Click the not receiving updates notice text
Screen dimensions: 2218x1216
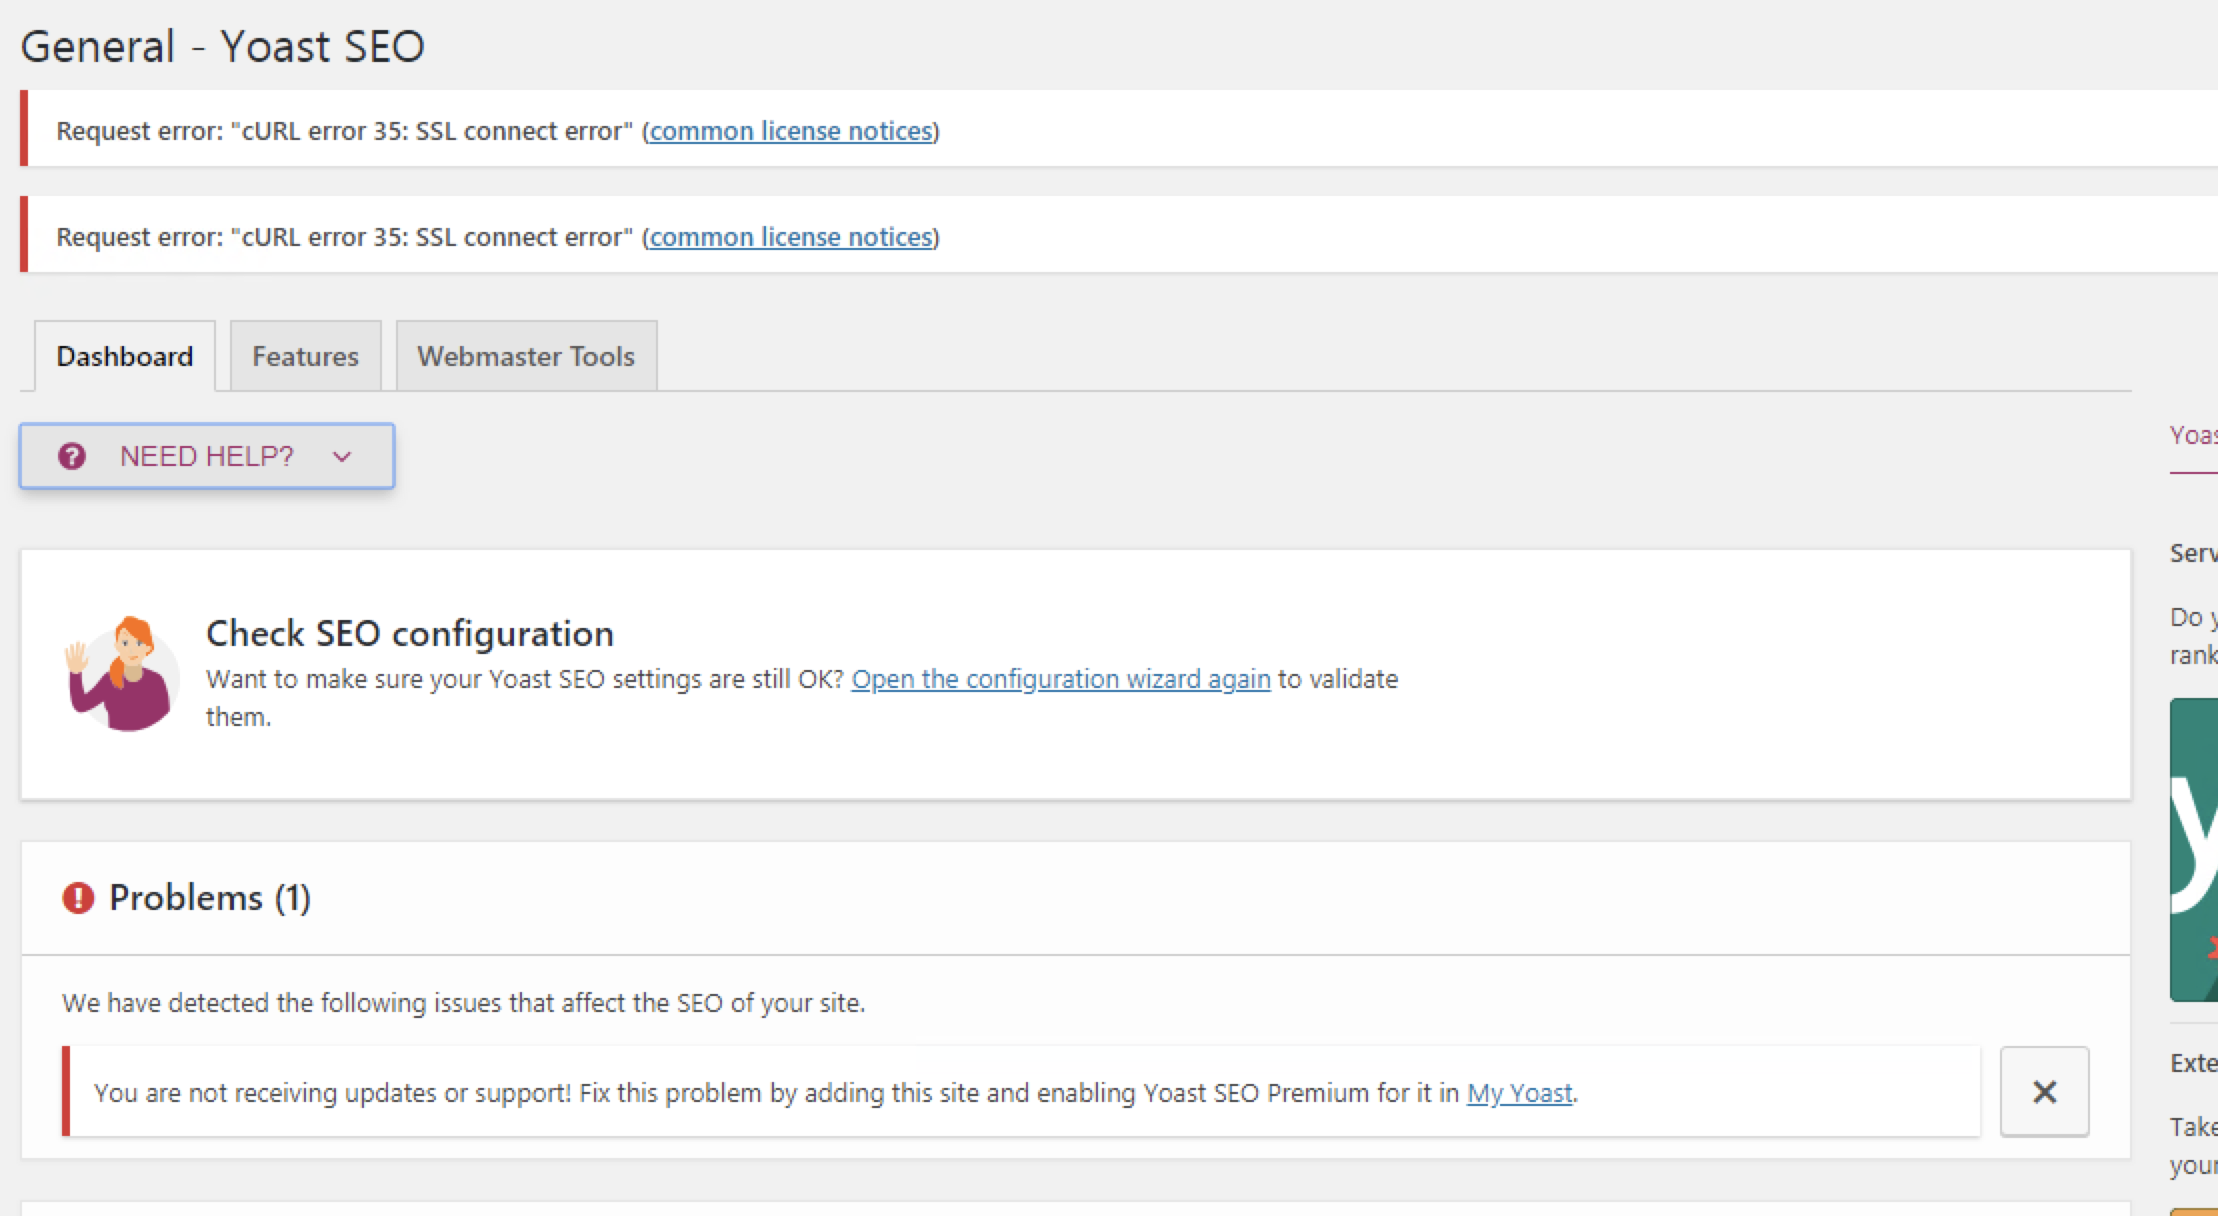click(x=835, y=1093)
